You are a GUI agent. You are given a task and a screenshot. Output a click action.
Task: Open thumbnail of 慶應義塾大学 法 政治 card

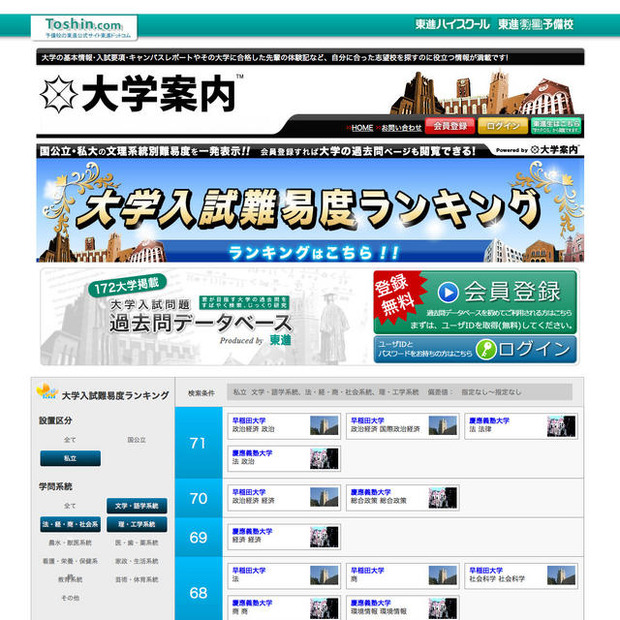point(324,458)
